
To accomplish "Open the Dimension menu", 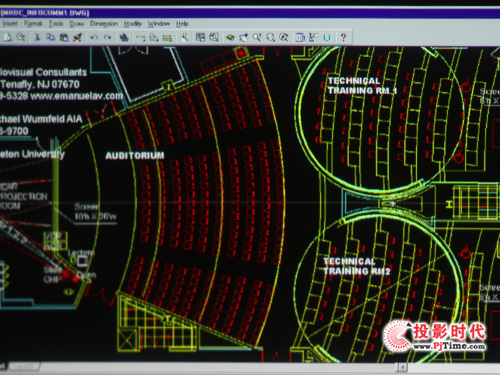I will pyautogui.click(x=104, y=24).
